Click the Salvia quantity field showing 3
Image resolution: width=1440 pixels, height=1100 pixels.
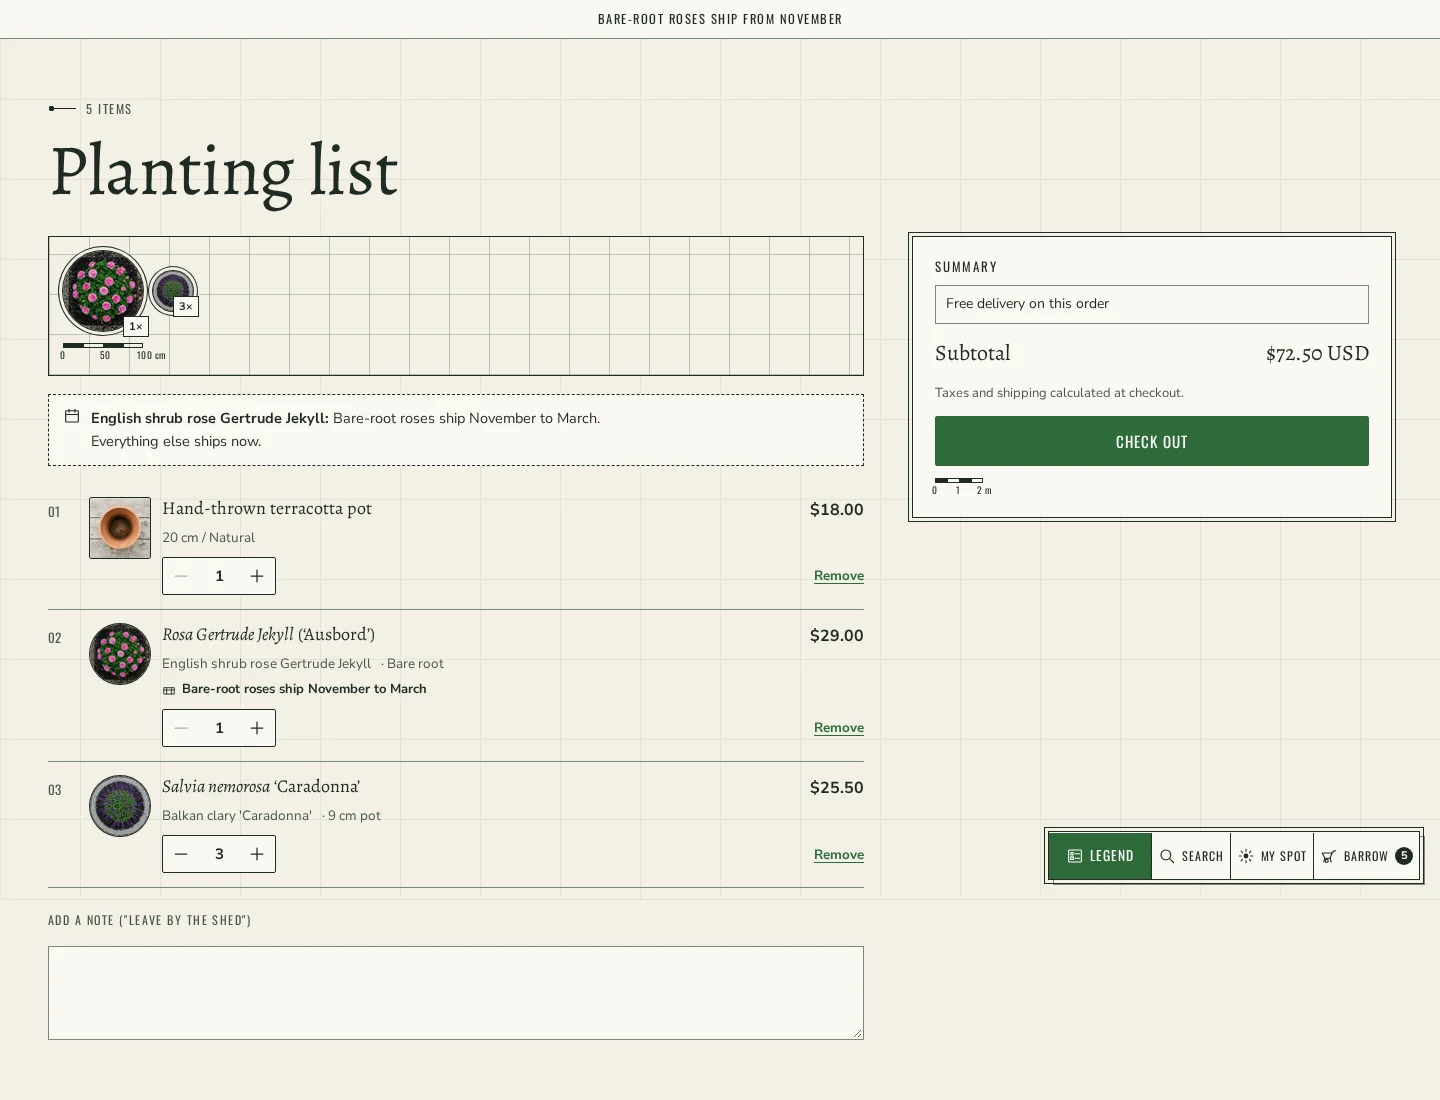point(219,854)
